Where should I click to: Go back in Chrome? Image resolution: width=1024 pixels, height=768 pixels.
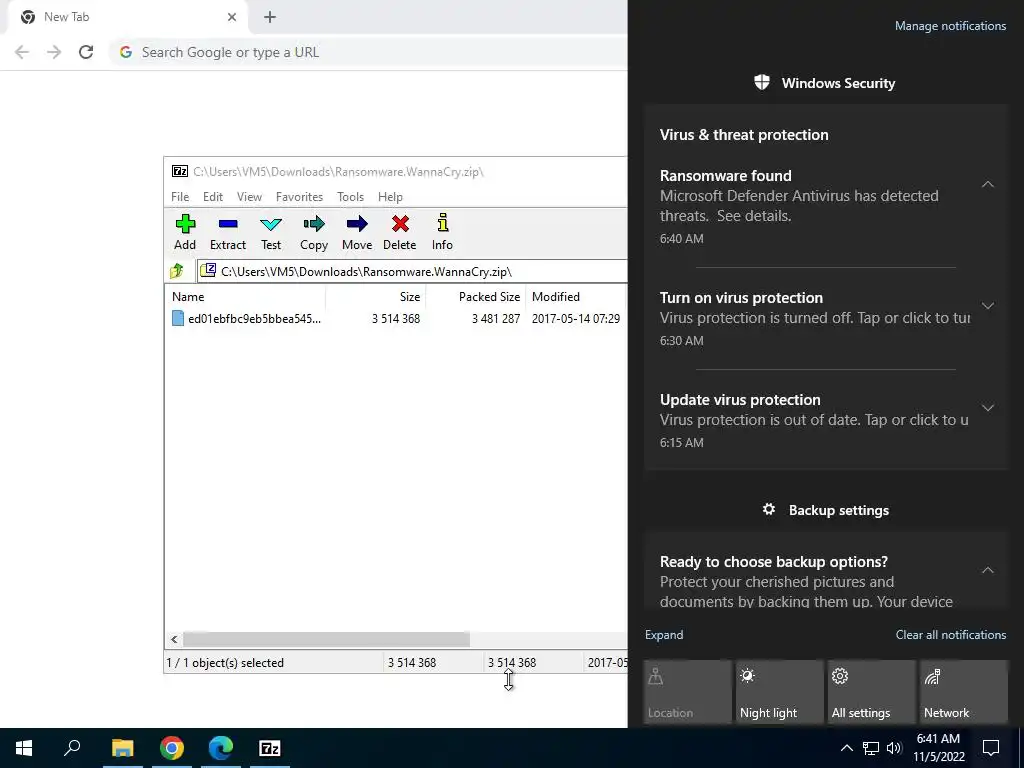coord(22,52)
